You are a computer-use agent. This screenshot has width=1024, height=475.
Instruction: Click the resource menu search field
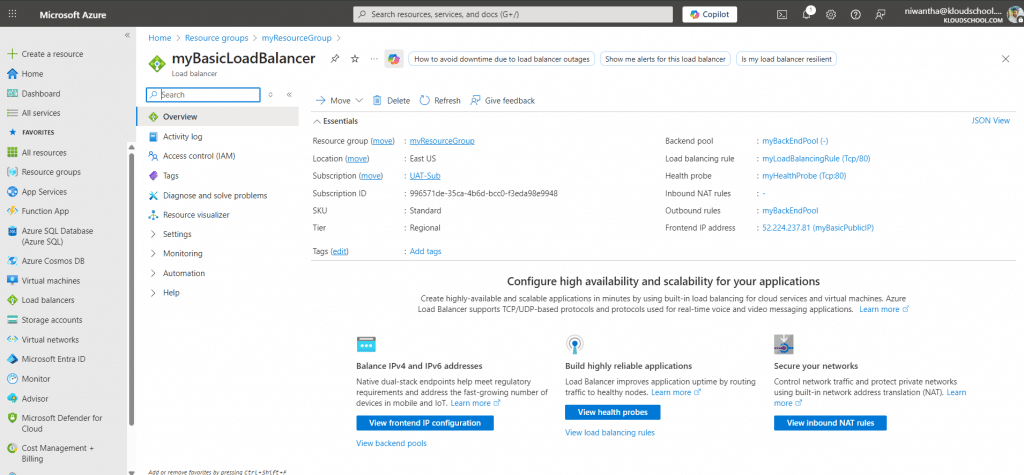pyautogui.click(x=205, y=95)
